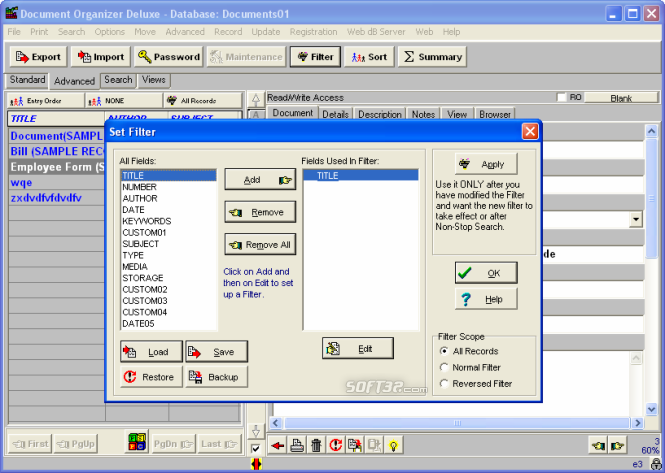
Task: Click the printer icon in bottom toolbar
Action: (297, 445)
